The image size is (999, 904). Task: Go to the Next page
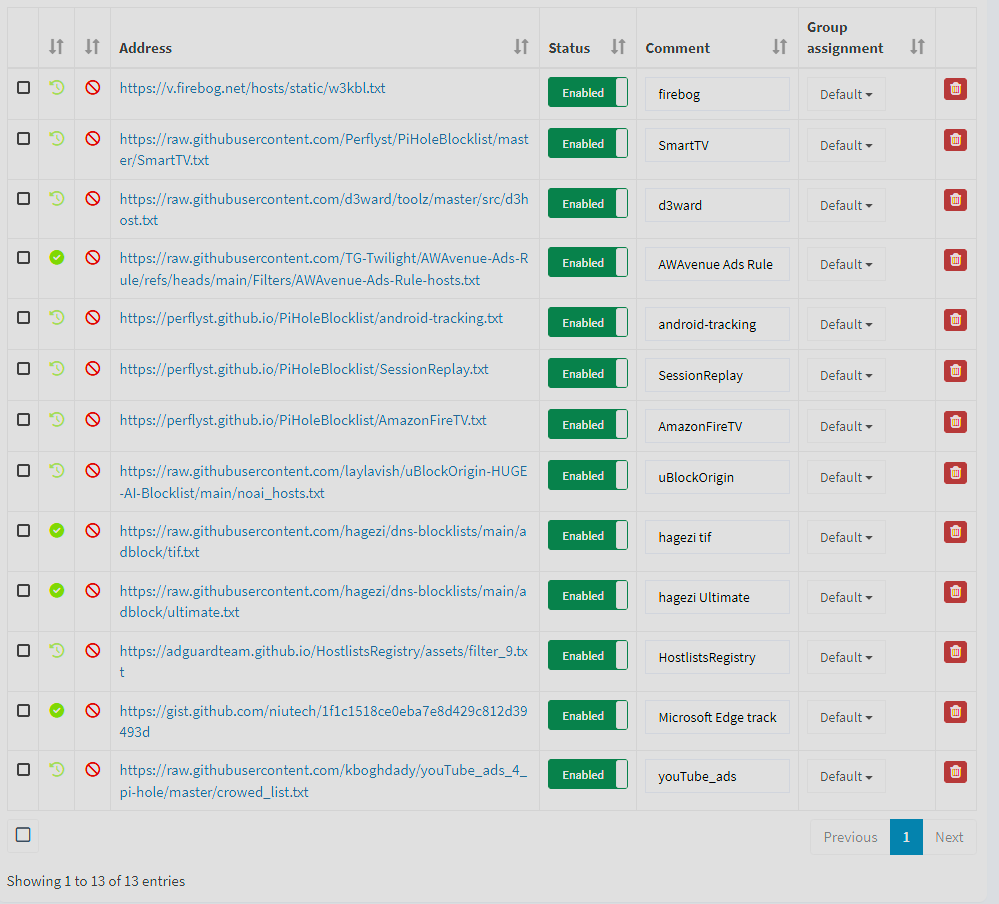(x=949, y=837)
